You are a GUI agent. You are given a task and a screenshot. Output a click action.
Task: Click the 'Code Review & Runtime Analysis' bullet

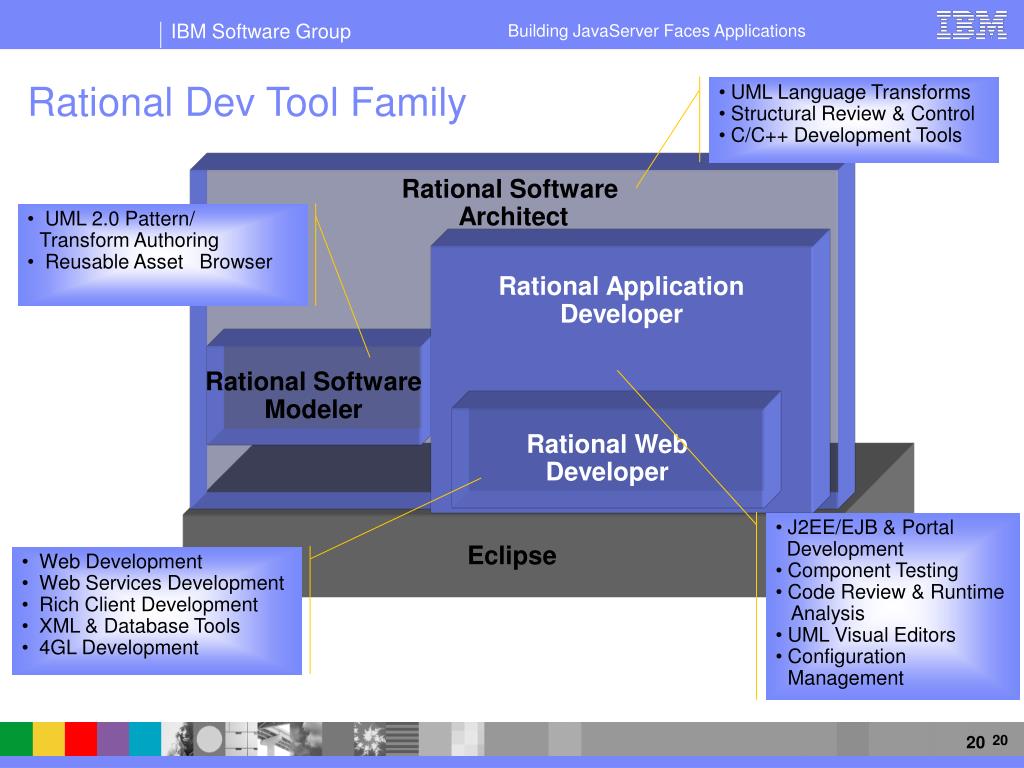coord(889,603)
